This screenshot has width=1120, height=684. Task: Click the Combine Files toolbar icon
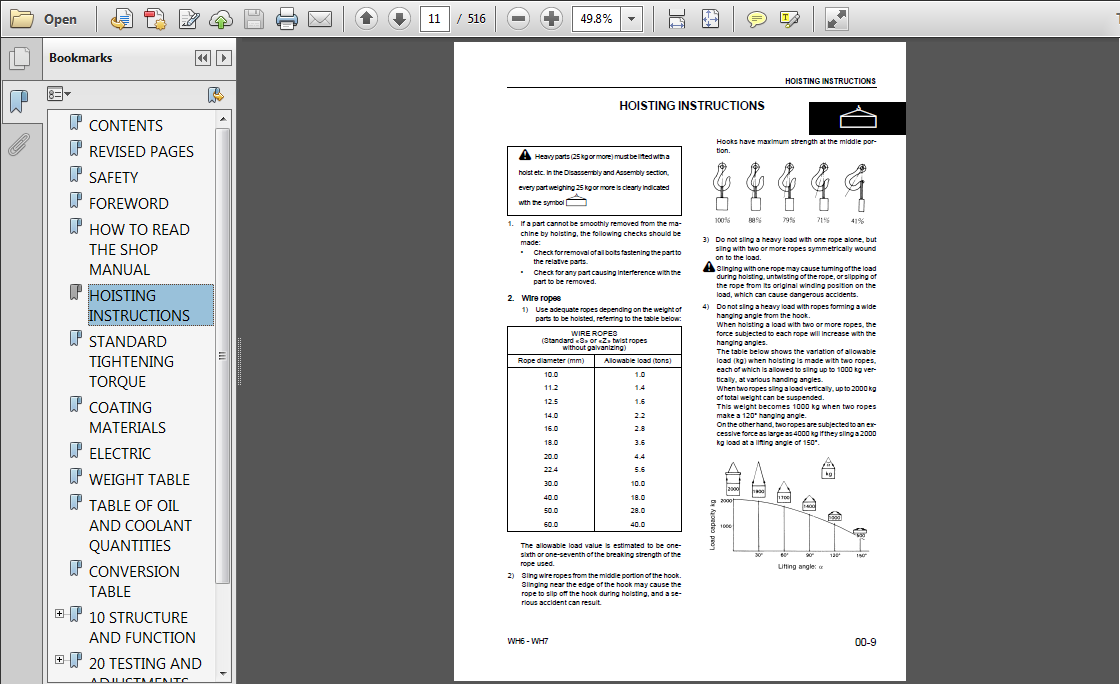155,19
